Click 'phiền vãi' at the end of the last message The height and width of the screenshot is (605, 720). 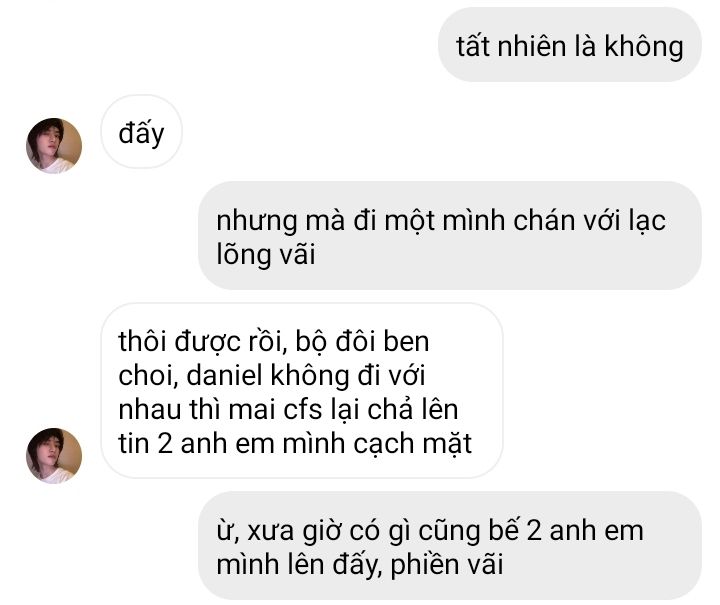tap(446, 565)
